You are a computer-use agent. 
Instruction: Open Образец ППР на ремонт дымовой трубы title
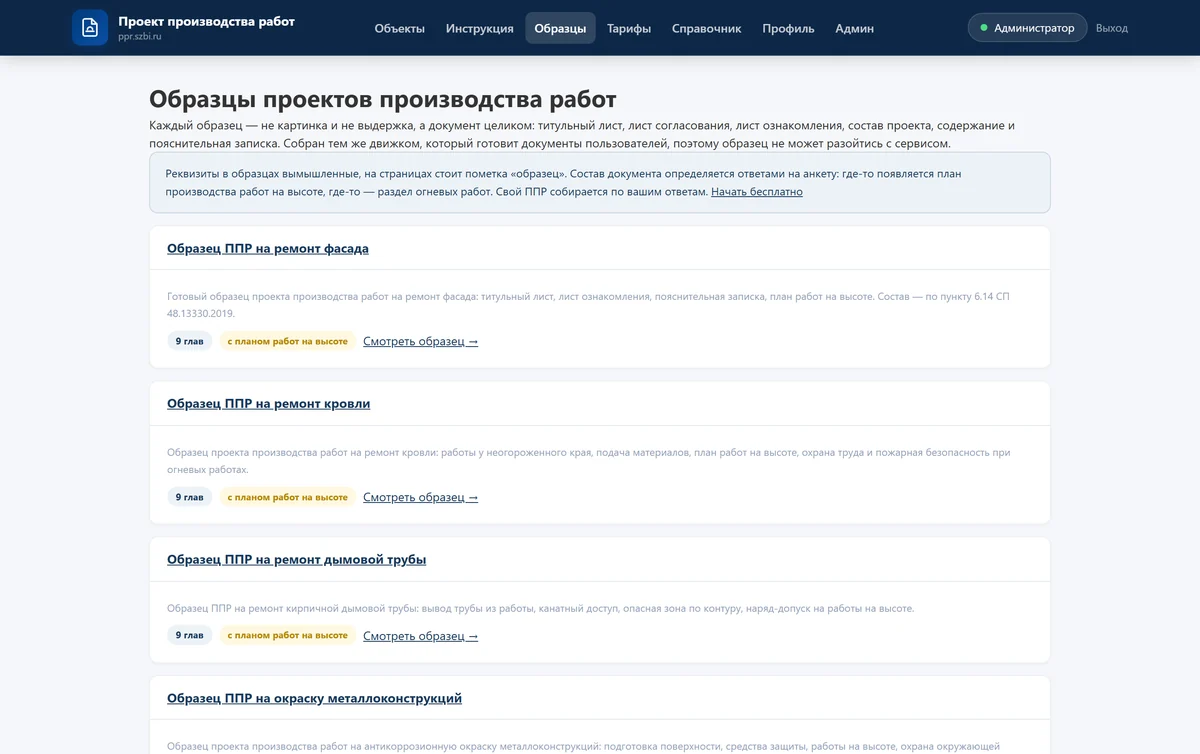pos(297,559)
